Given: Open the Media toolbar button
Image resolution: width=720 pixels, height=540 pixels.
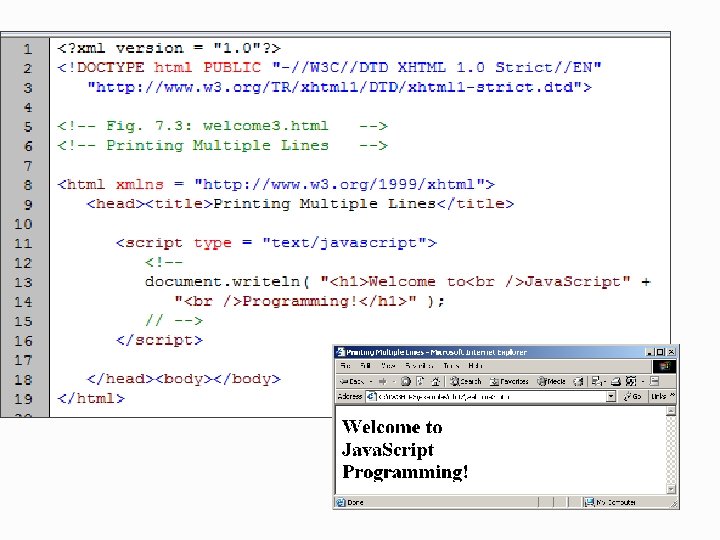Looking at the screenshot, I should coord(551,382).
